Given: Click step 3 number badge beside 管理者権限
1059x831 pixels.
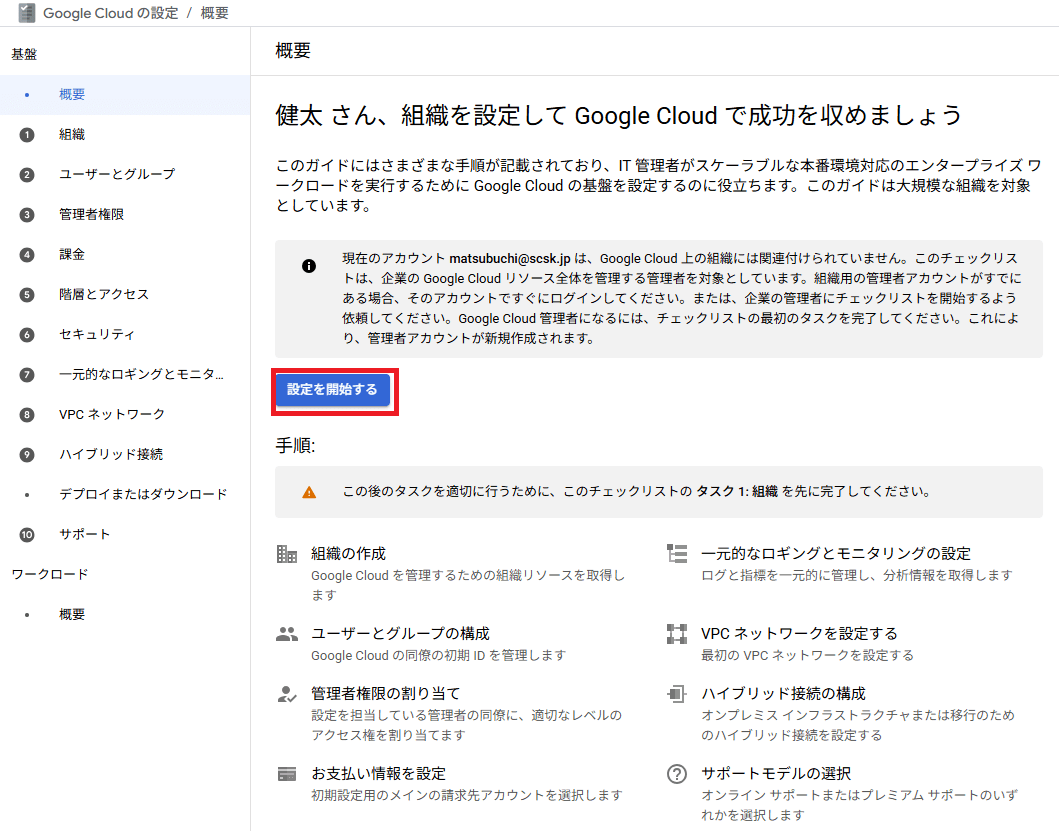Looking at the screenshot, I should click(27, 215).
